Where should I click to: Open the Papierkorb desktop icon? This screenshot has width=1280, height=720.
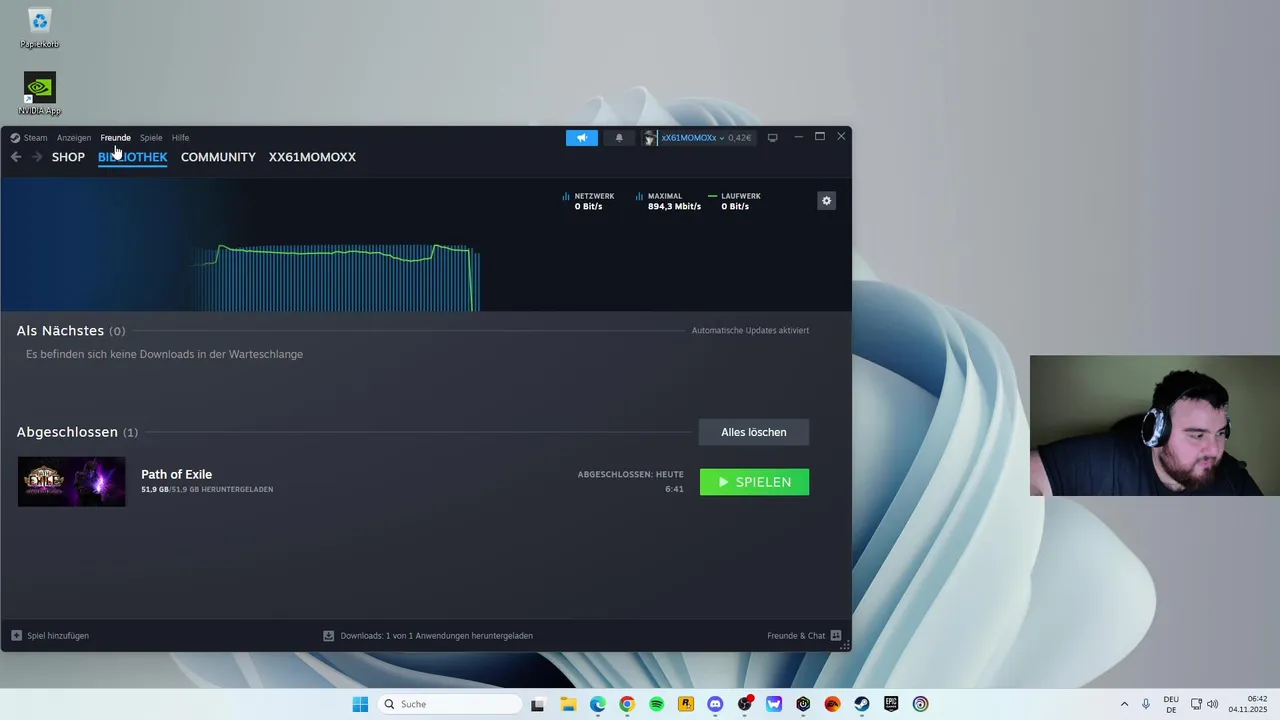click(40, 28)
